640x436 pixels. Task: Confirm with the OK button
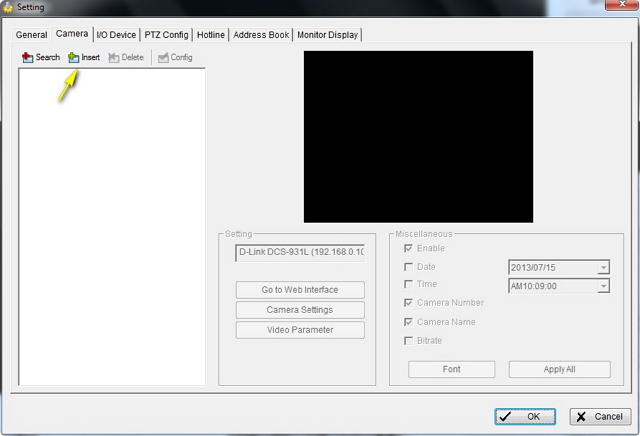coord(525,416)
